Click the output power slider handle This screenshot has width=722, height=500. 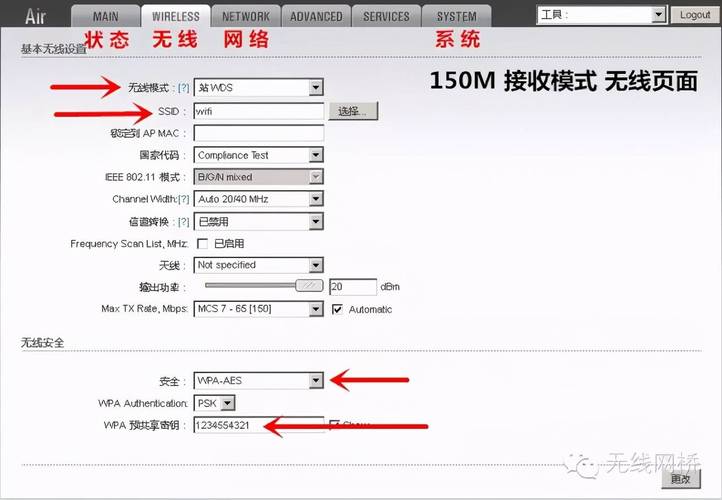click(x=309, y=286)
